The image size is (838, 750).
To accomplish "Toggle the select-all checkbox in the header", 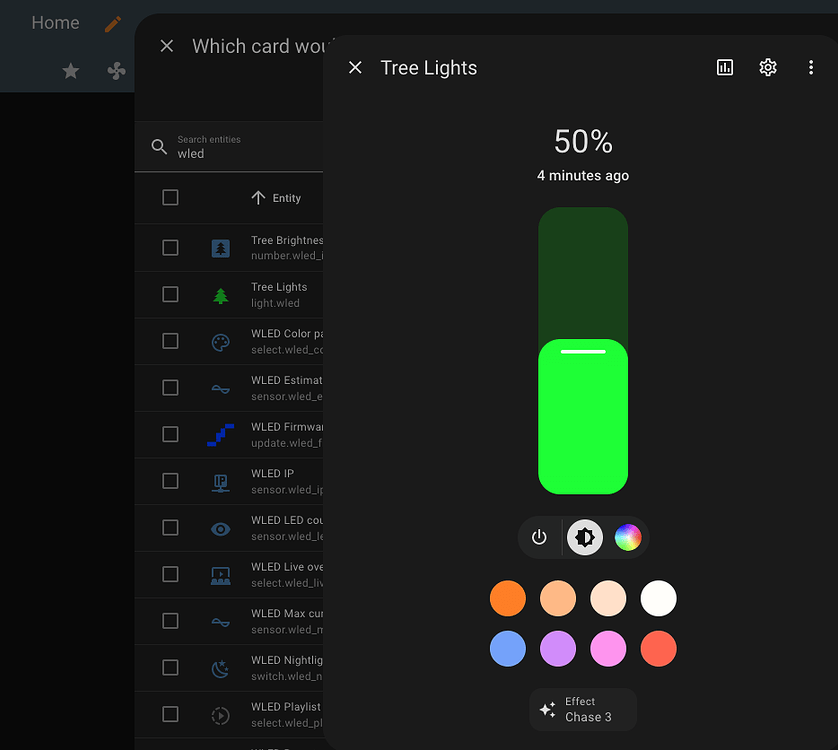I will [170, 197].
